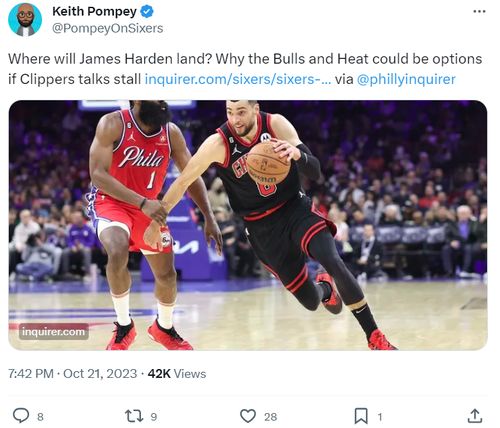Click the share upload icon
Image resolution: width=500 pixels, height=428 pixels.
(474, 416)
